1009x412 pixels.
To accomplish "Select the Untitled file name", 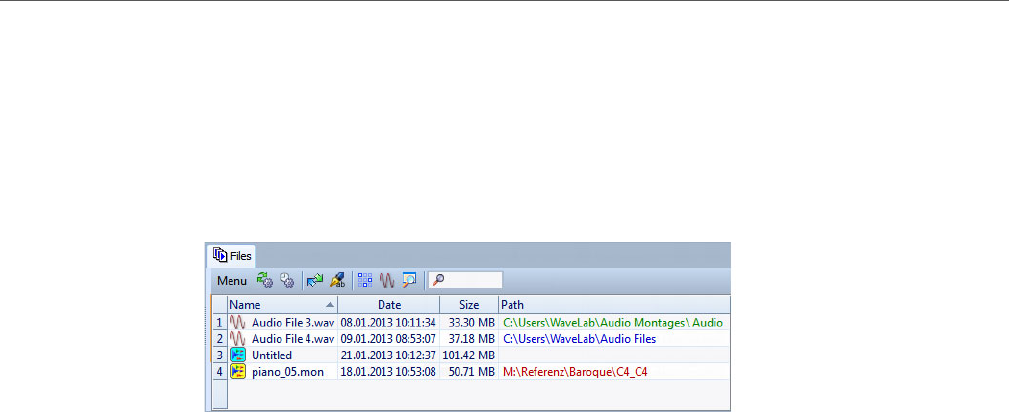I will pos(272,355).
